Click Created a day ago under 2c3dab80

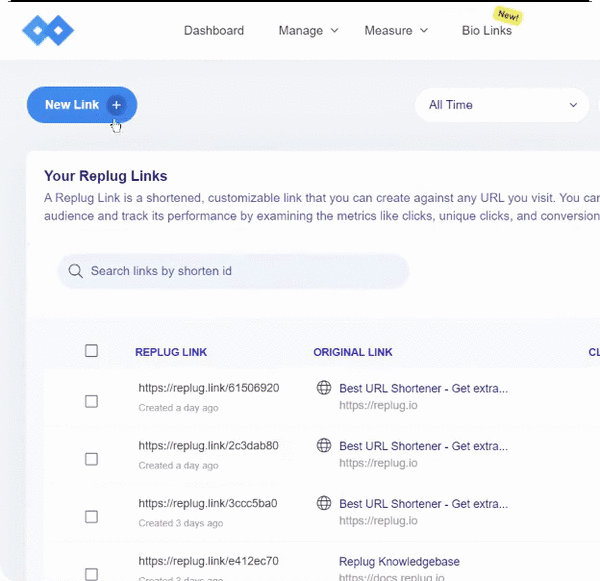(178, 465)
